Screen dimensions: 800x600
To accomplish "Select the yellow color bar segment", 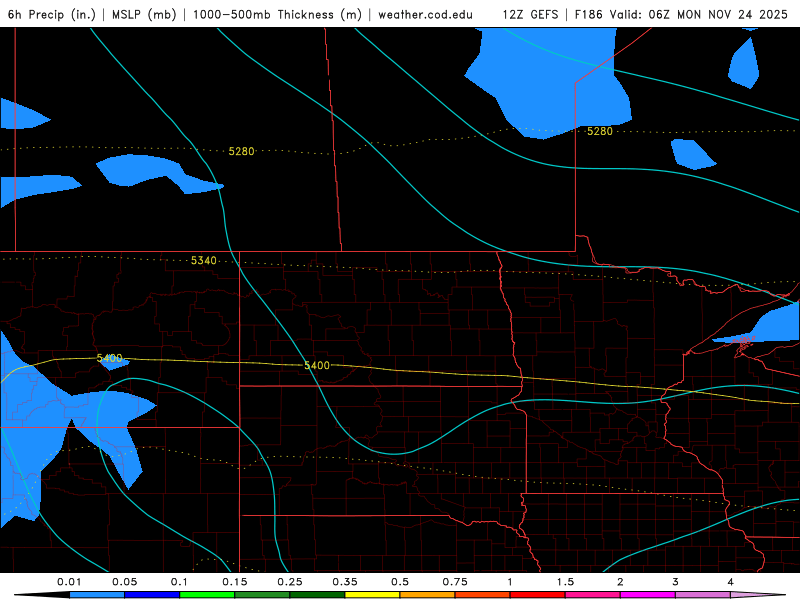I will click(x=372, y=595).
